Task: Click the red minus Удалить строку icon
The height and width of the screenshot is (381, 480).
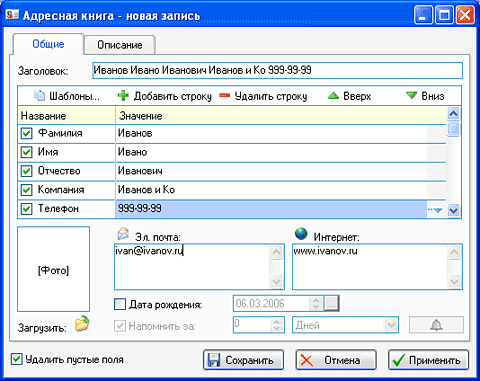Action: (x=225, y=96)
